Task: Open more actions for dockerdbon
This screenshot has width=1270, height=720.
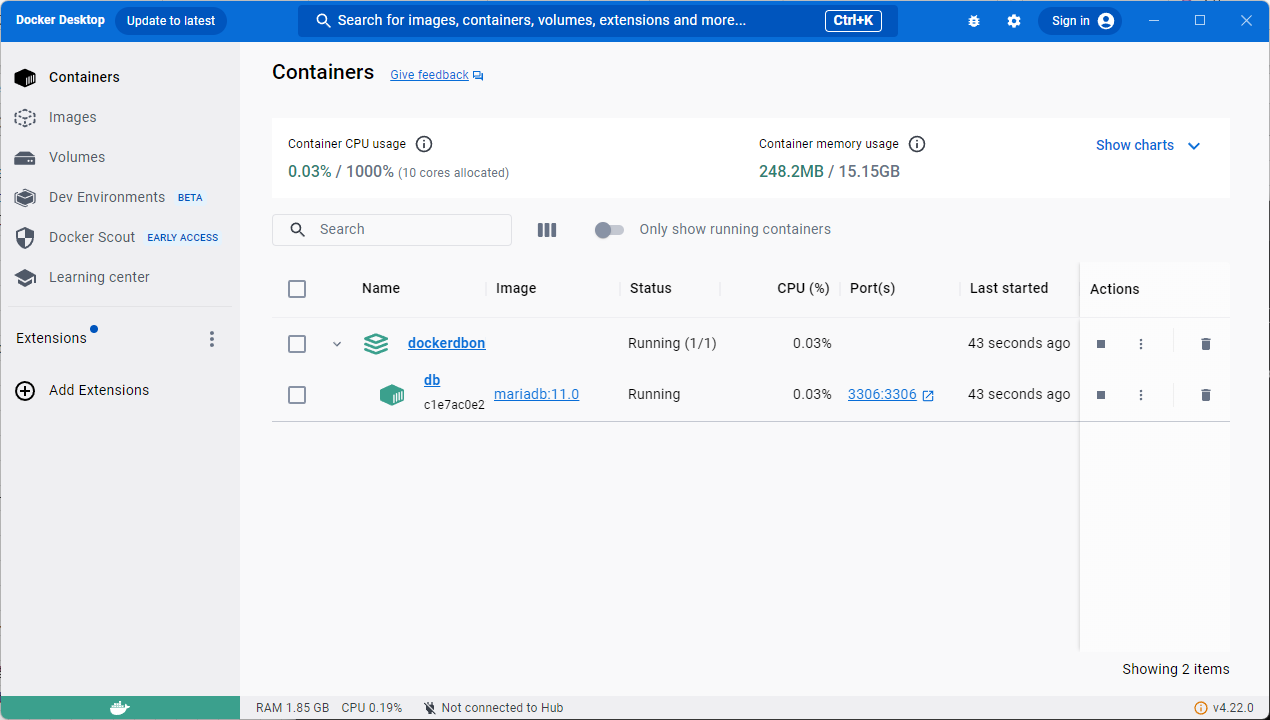Action: 1141,344
